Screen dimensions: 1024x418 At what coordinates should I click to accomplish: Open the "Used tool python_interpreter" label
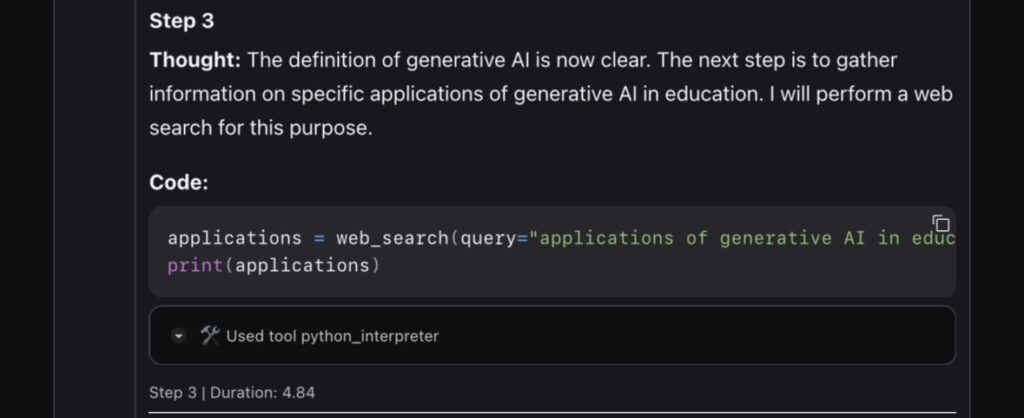[332, 336]
